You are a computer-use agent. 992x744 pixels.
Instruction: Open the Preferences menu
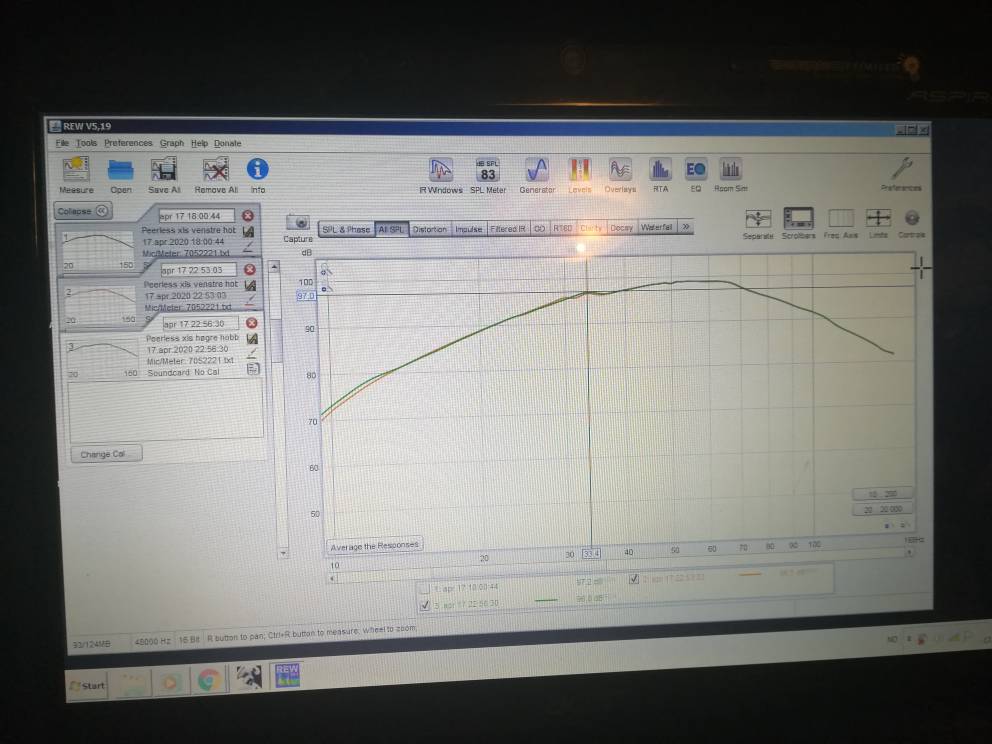(128, 143)
